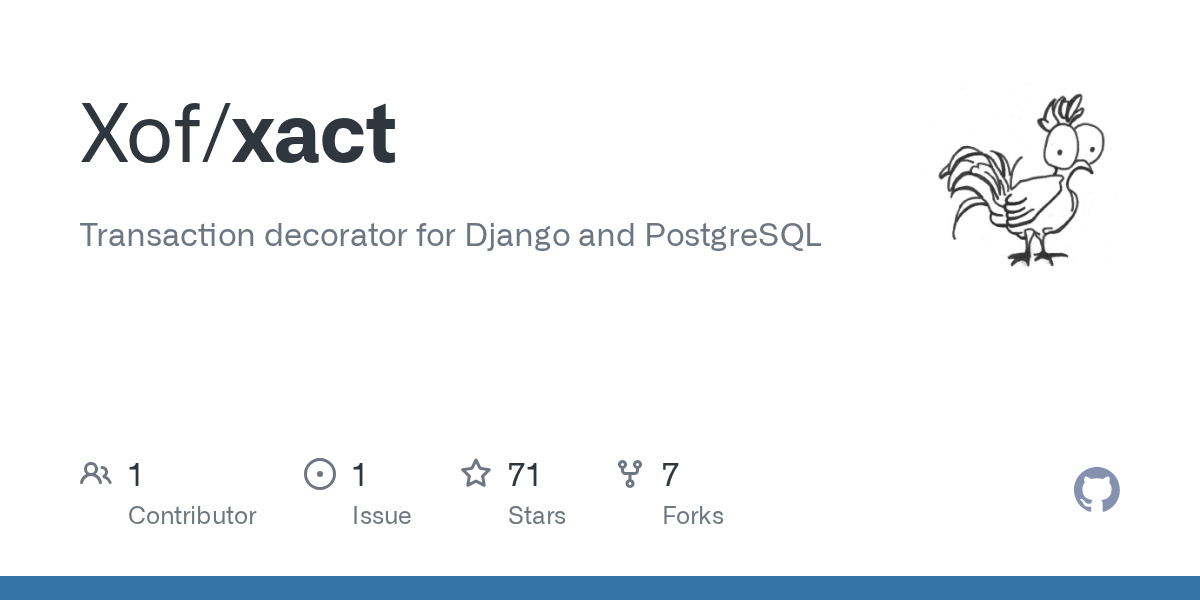Click the word PostgreSQL in description

coord(733,236)
